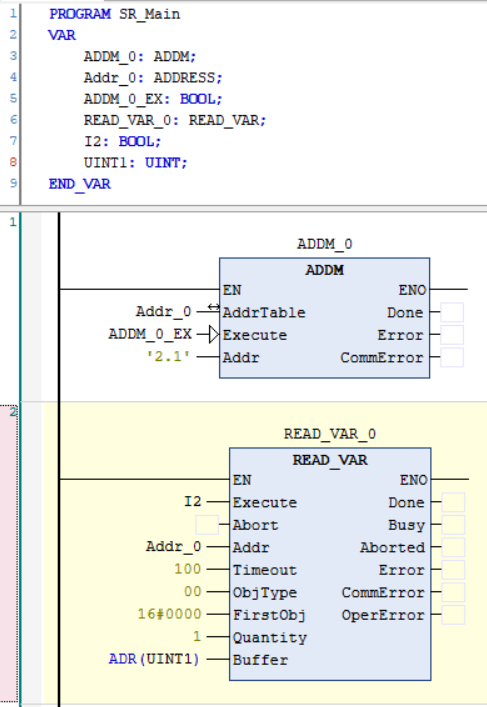Click the ADDM_0: ADDM; declaration
Image resolution: width=487 pixels, height=707 pixels.
(x=140, y=56)
